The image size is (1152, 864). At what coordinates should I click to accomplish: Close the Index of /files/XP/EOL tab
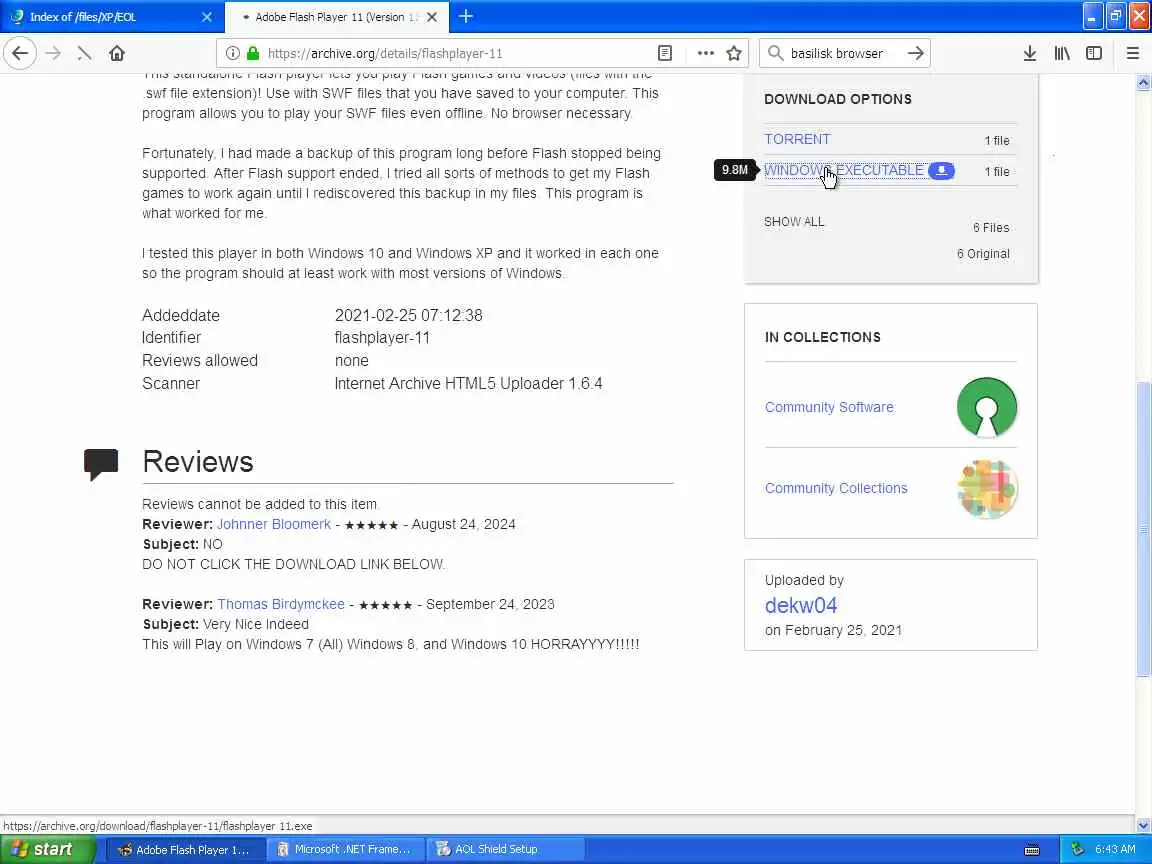[x=207, y=16]
